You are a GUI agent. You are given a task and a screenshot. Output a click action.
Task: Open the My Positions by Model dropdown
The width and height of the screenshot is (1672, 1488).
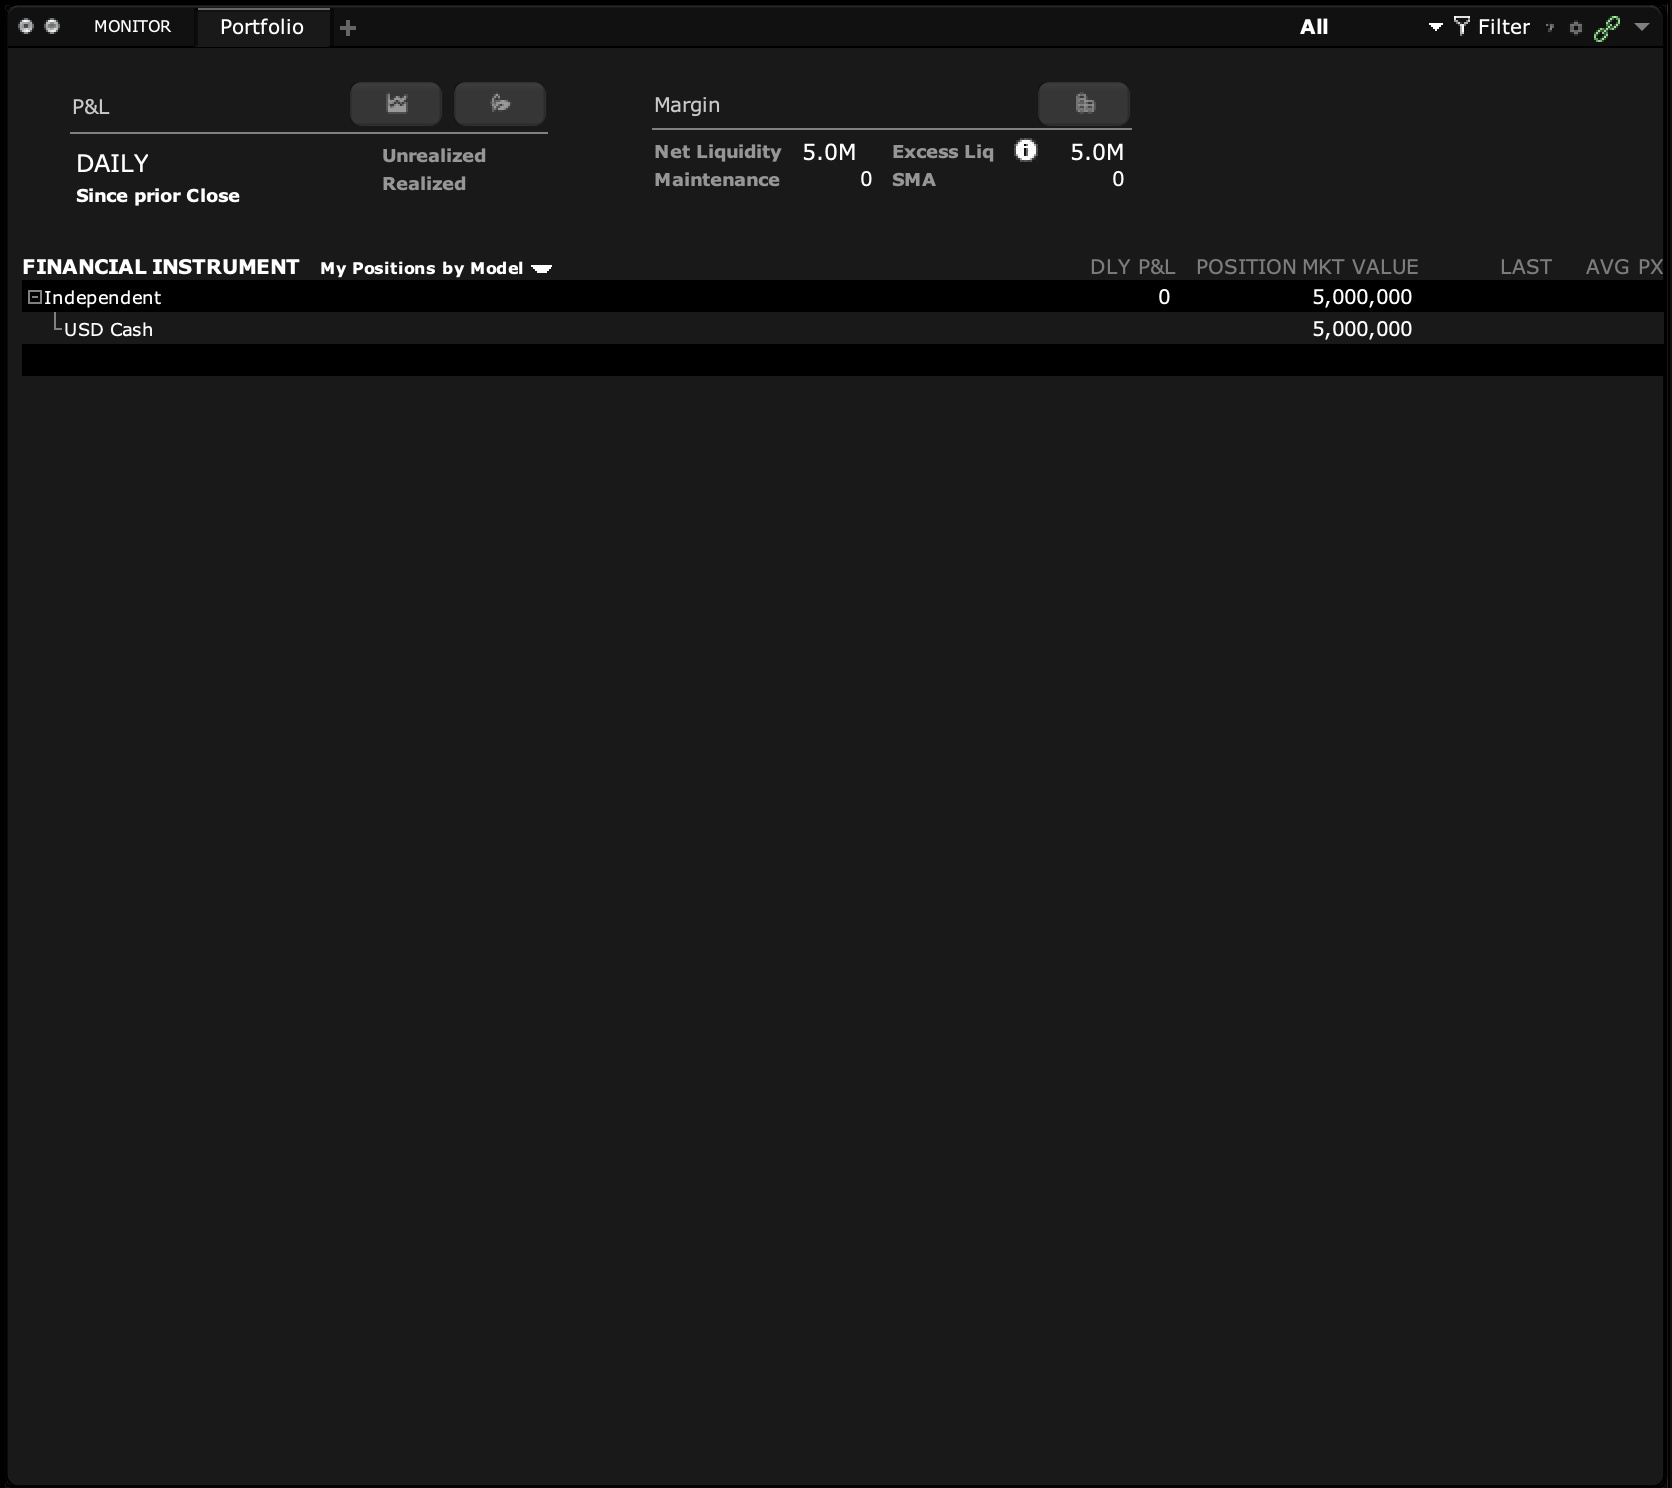tap(436, 268)
